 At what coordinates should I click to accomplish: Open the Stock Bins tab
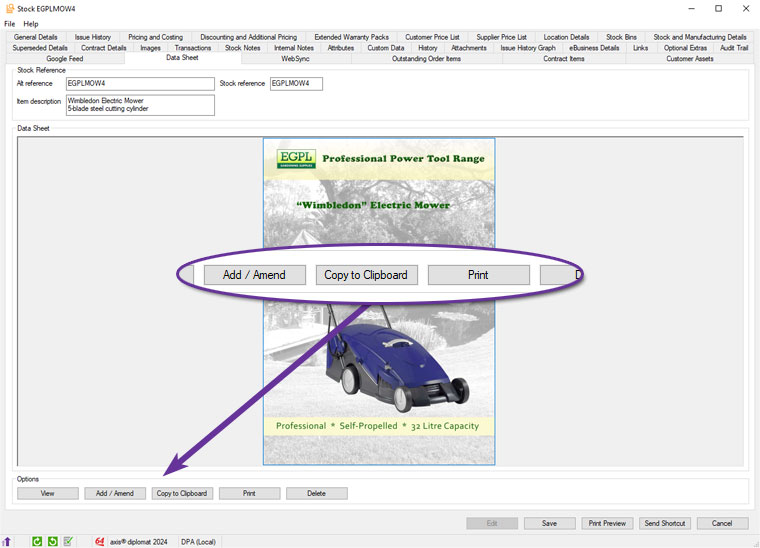coord(621,37)
